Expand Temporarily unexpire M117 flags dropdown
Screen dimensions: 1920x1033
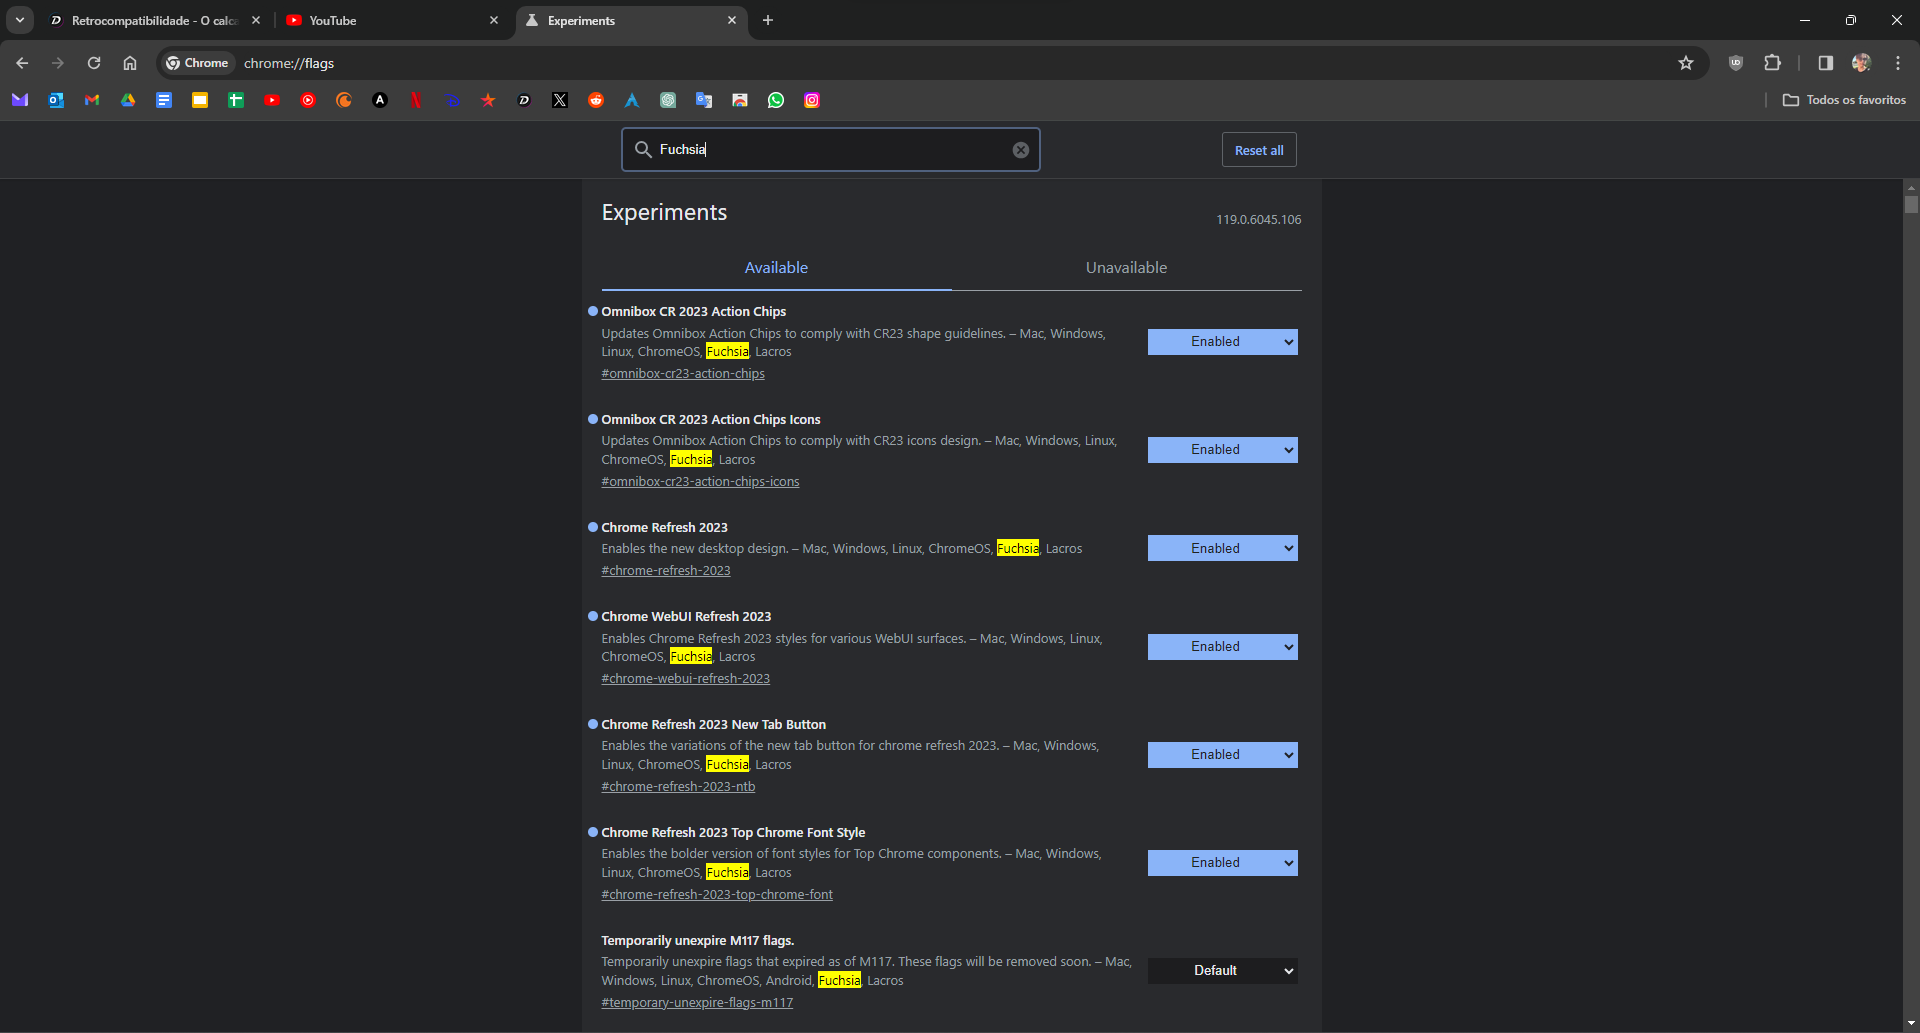(x=1222, y=971)
